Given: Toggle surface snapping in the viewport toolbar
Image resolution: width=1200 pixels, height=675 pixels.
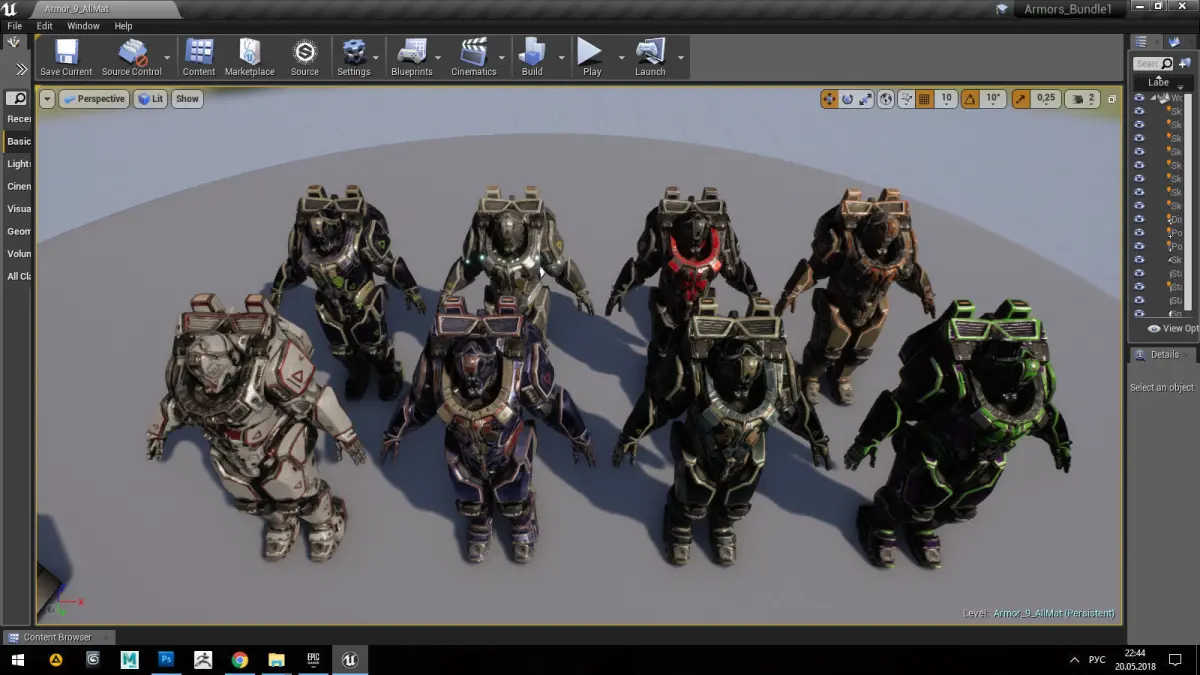Looking at the screenshot, I should (905, 99).
